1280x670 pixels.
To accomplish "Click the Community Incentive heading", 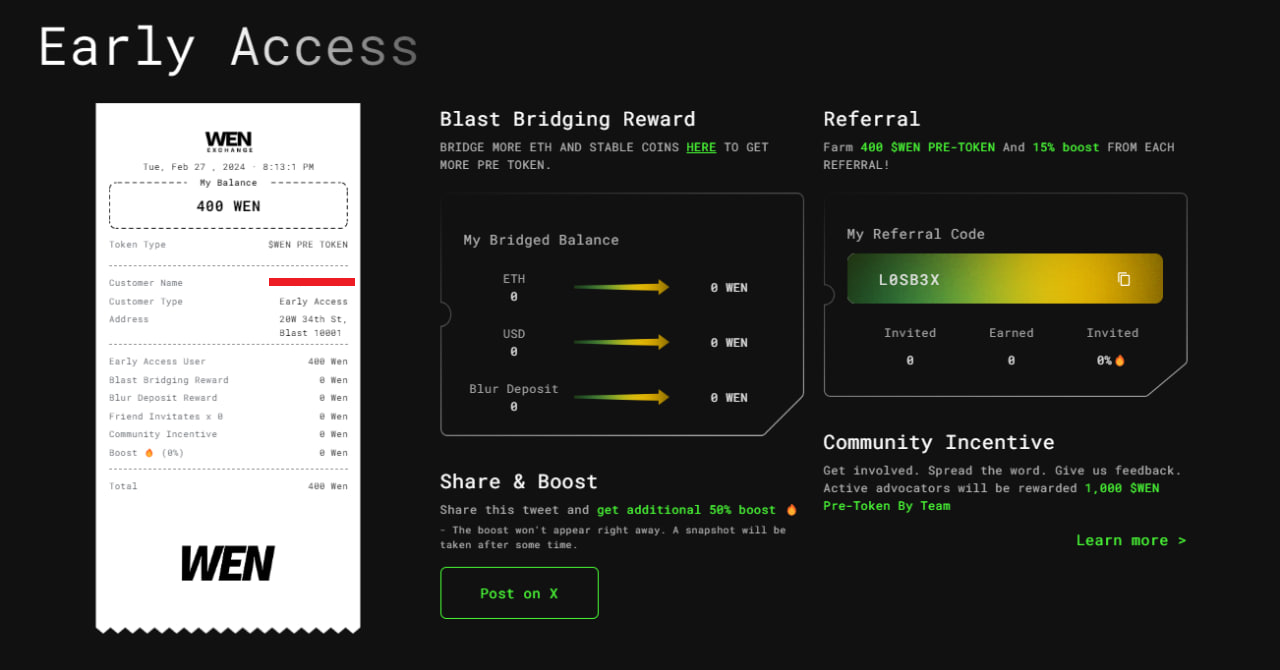I will [x=939, y=442].
